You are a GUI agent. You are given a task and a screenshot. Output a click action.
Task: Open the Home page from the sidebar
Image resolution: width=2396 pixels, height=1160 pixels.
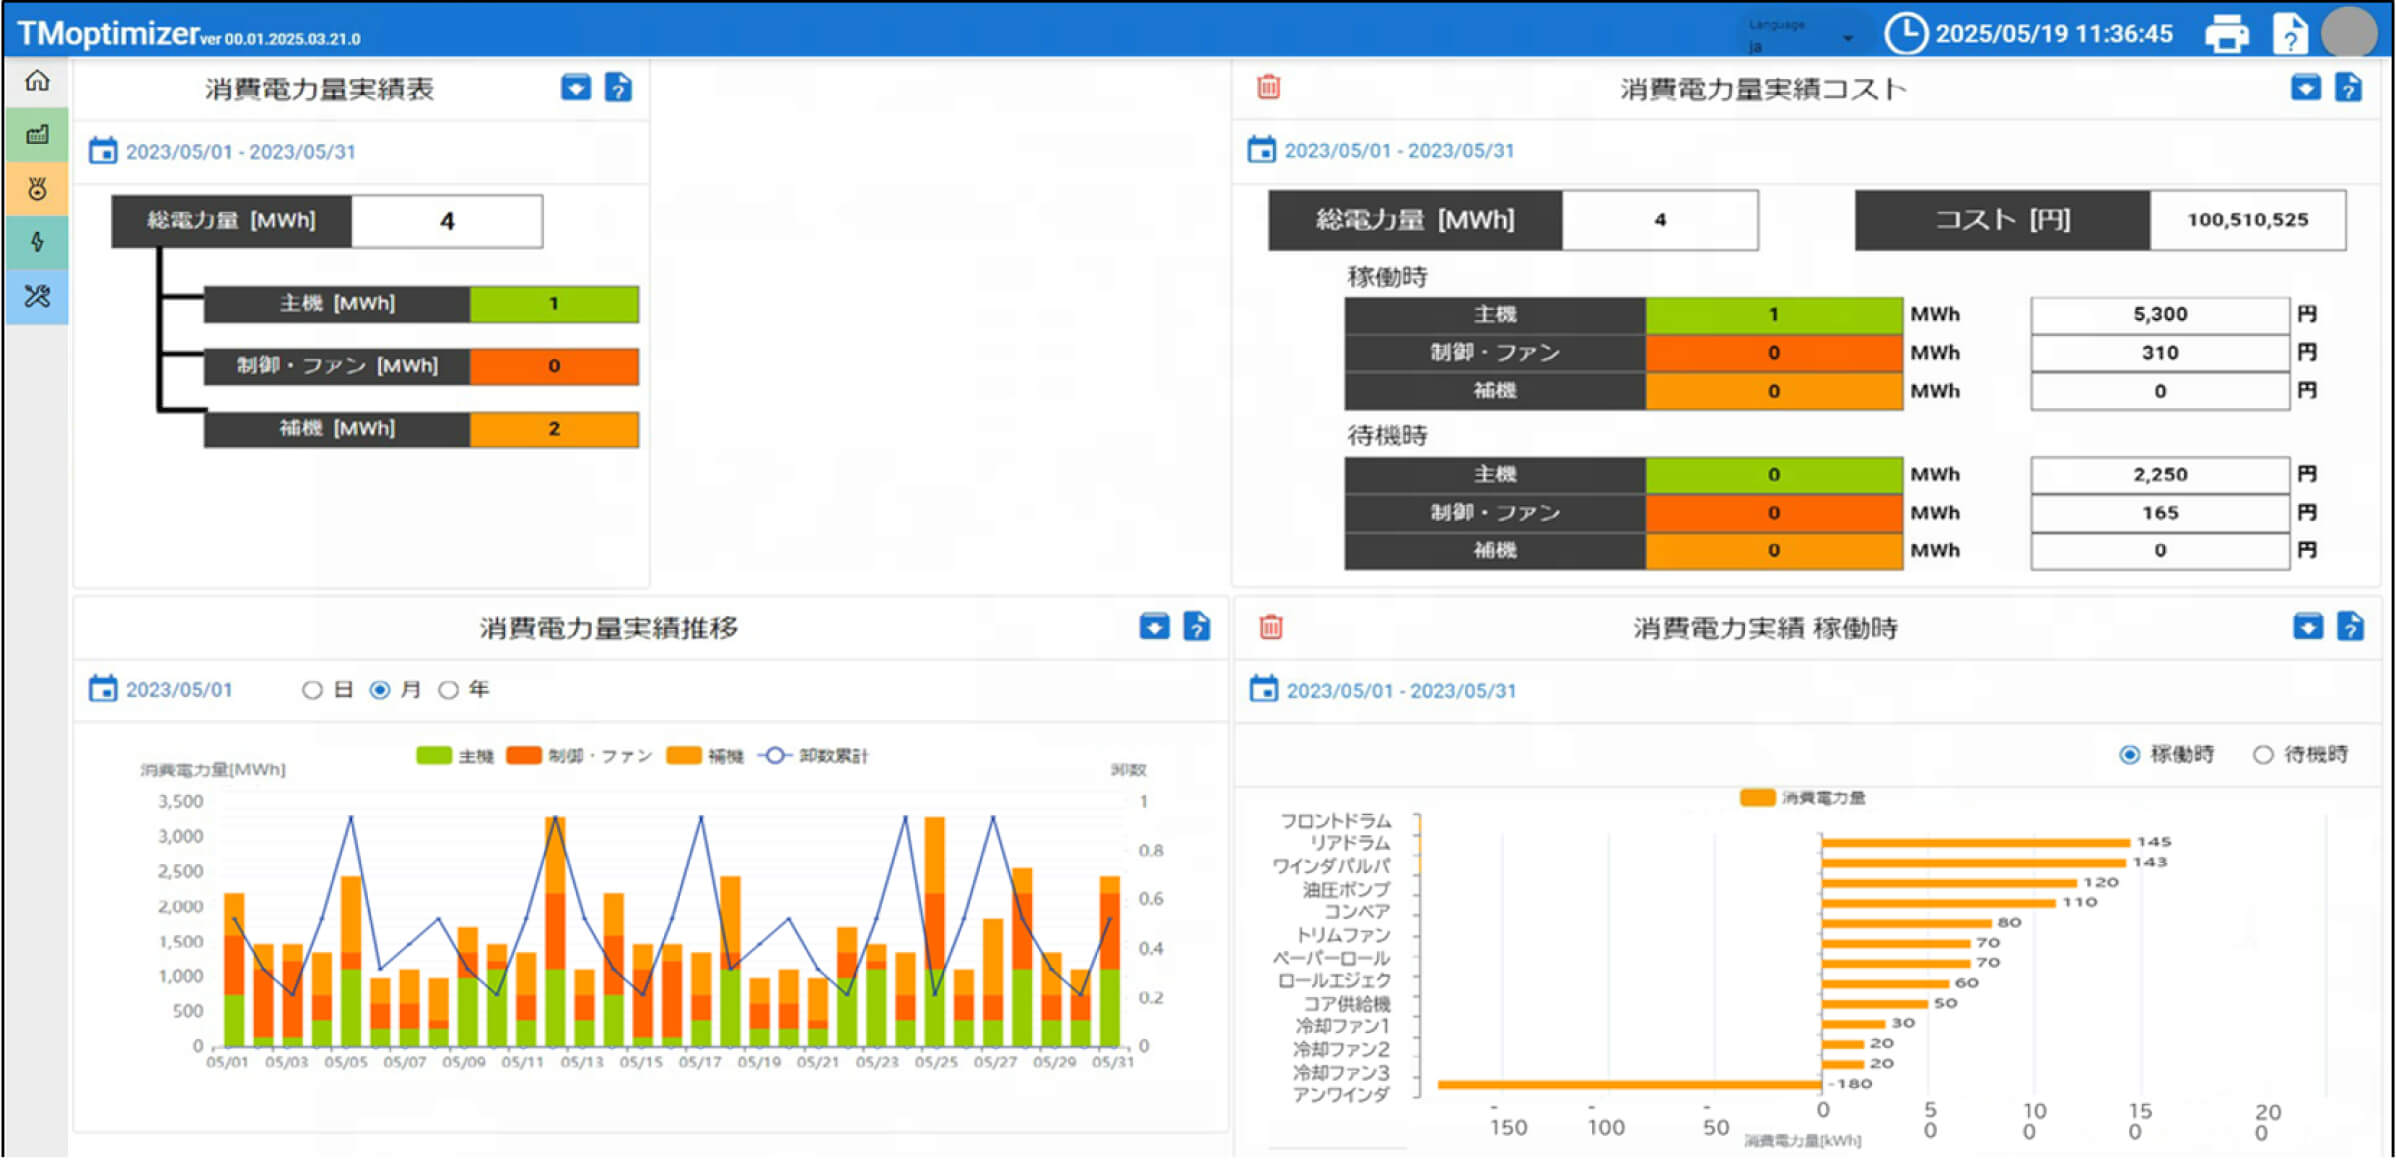coord(36,82)
